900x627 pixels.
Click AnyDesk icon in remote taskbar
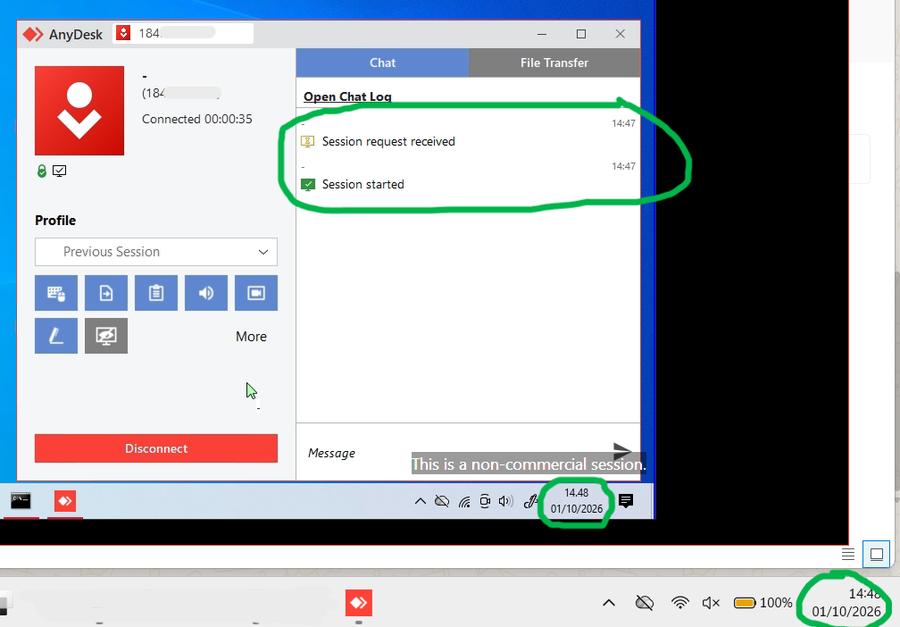65,501
